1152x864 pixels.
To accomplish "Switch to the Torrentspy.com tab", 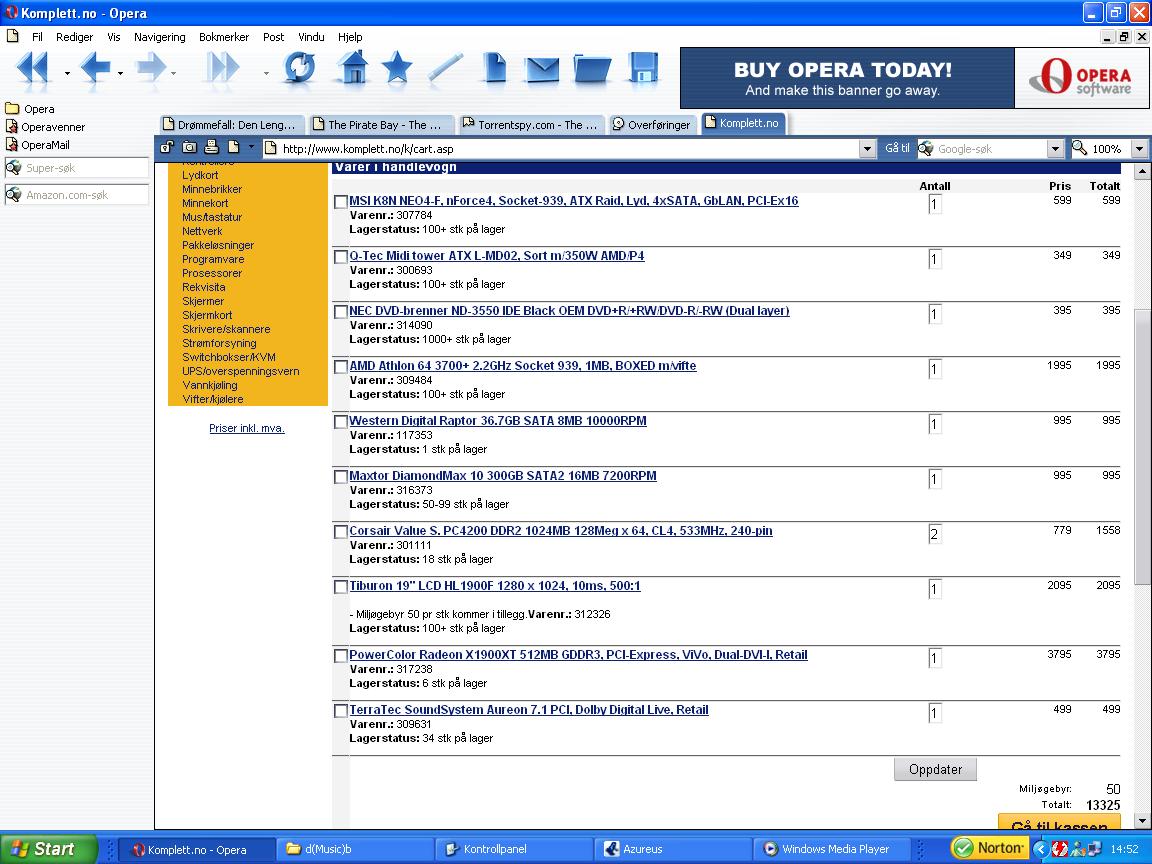I will 530,124.
